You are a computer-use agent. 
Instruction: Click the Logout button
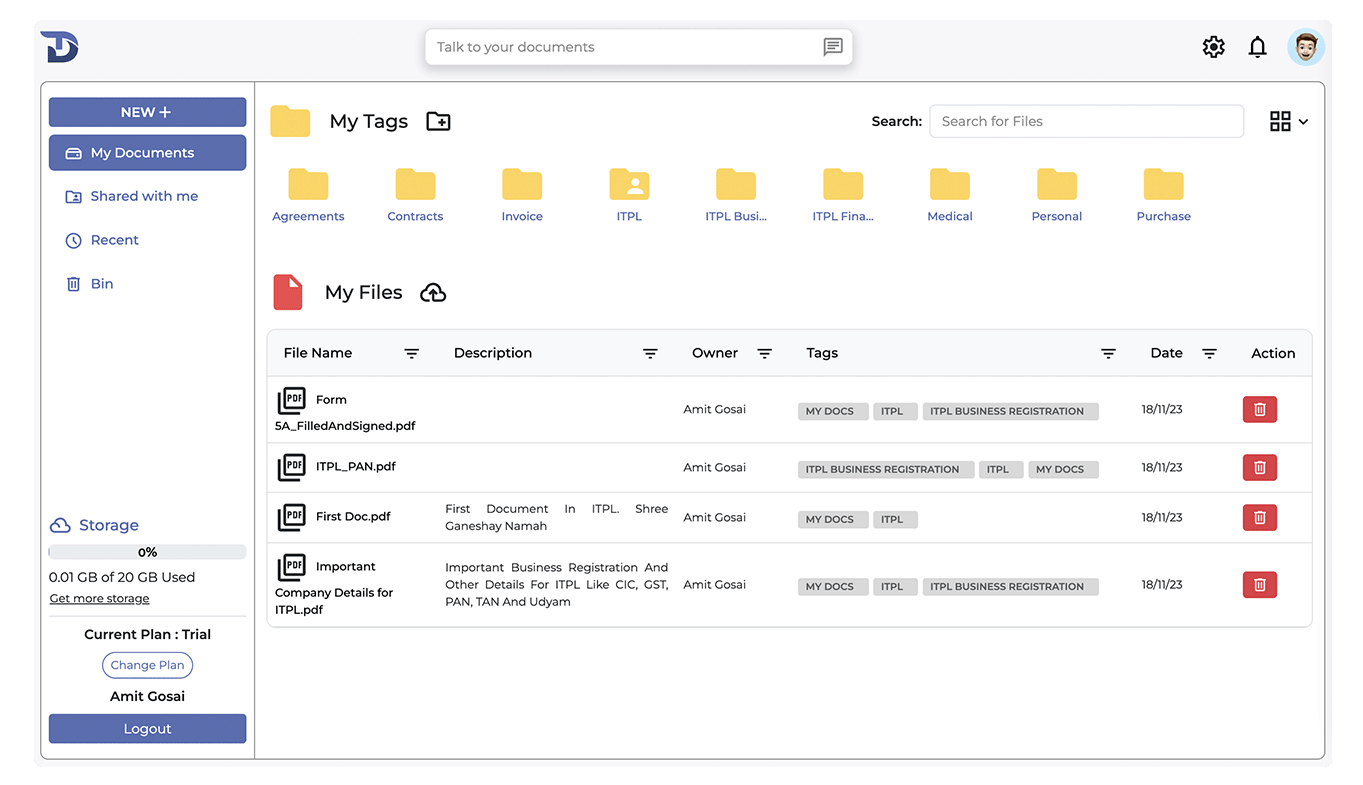click(x=147, y=729)
